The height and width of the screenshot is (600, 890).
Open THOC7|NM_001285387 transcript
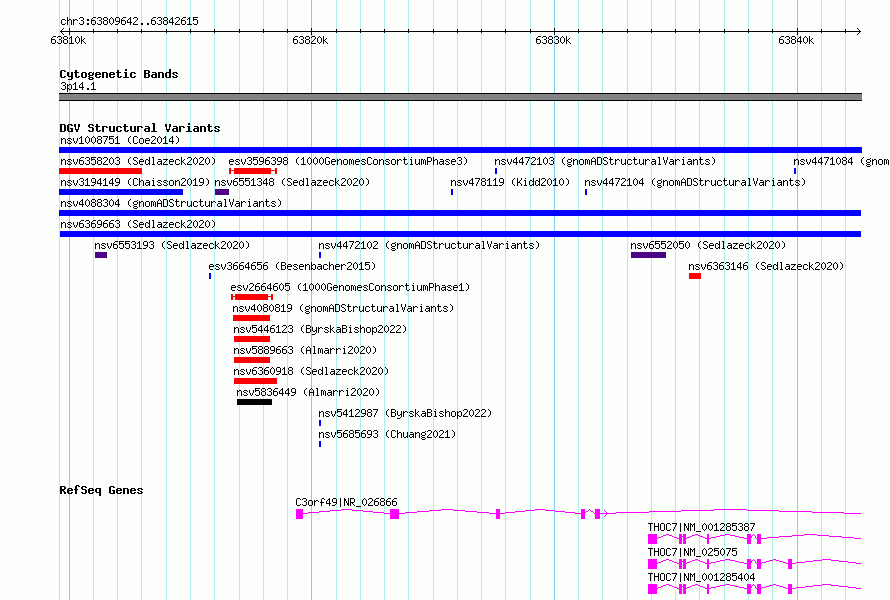(x=702, y=527)
